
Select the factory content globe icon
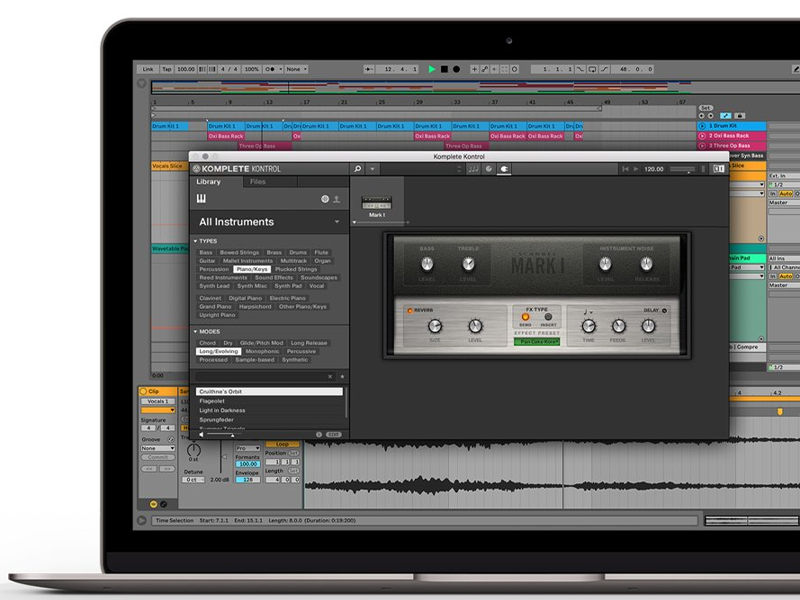325,199
